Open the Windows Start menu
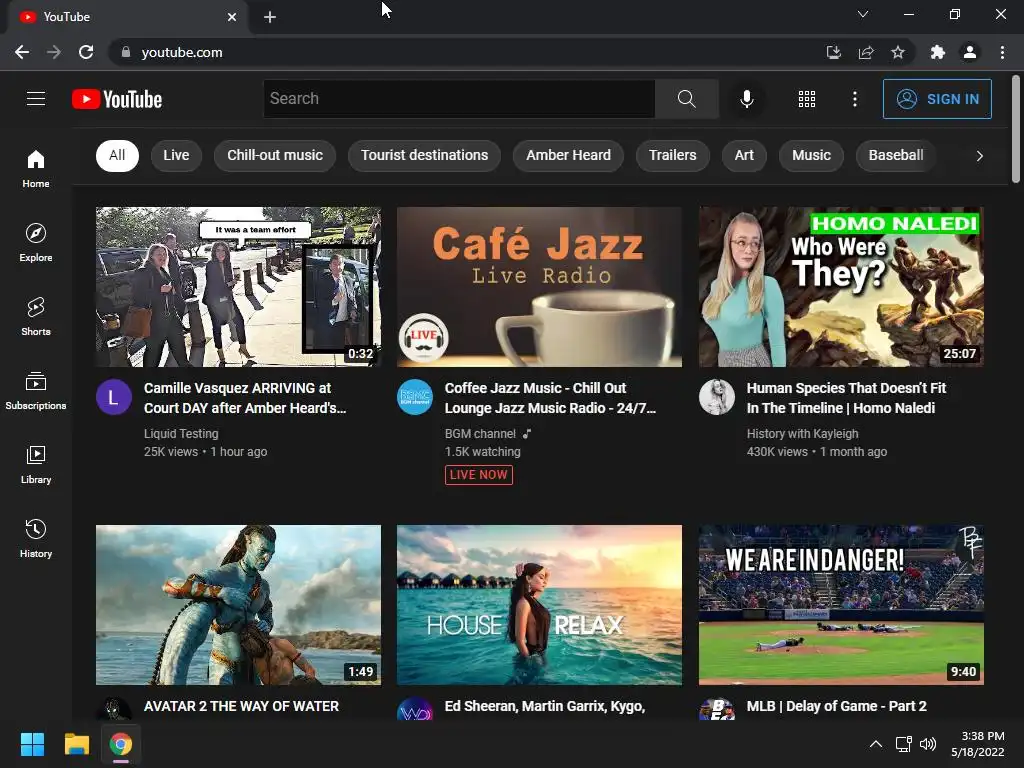Screen dimensions: 1024x768 coord(32,744)
